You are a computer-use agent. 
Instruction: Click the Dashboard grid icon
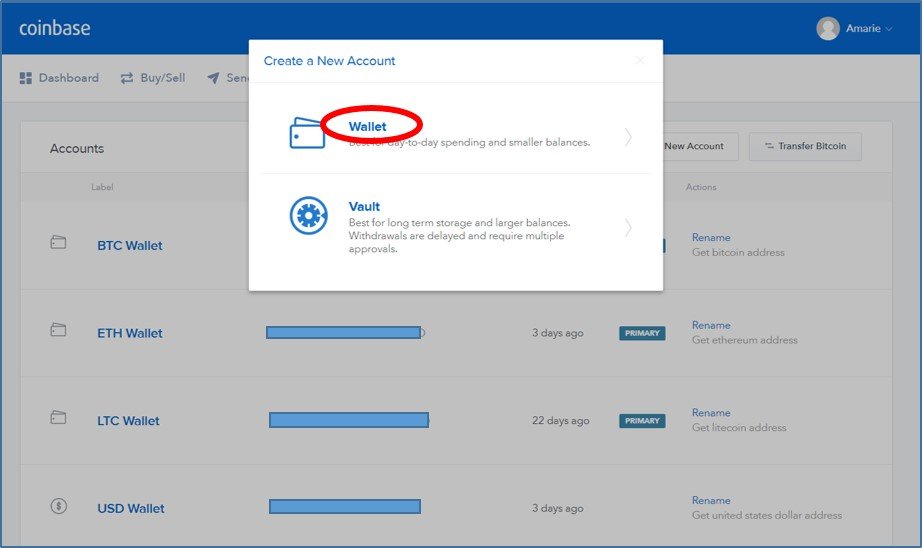(25, 78)
